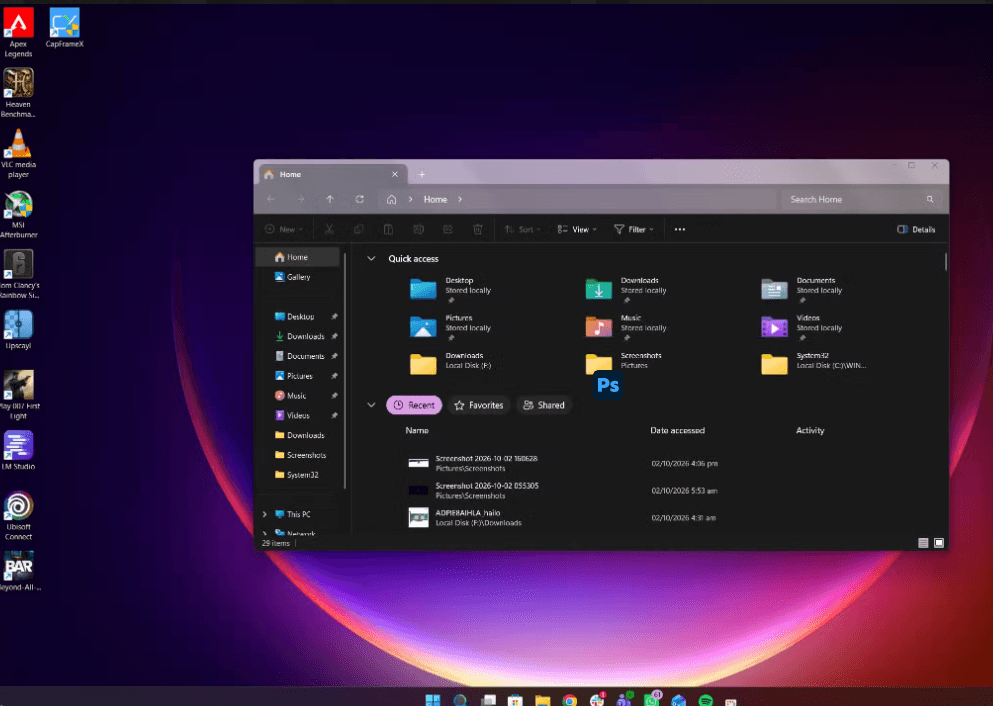Go up one folder with the up arrow
This screenshot has height=706, width=993.
click(330, 199)
